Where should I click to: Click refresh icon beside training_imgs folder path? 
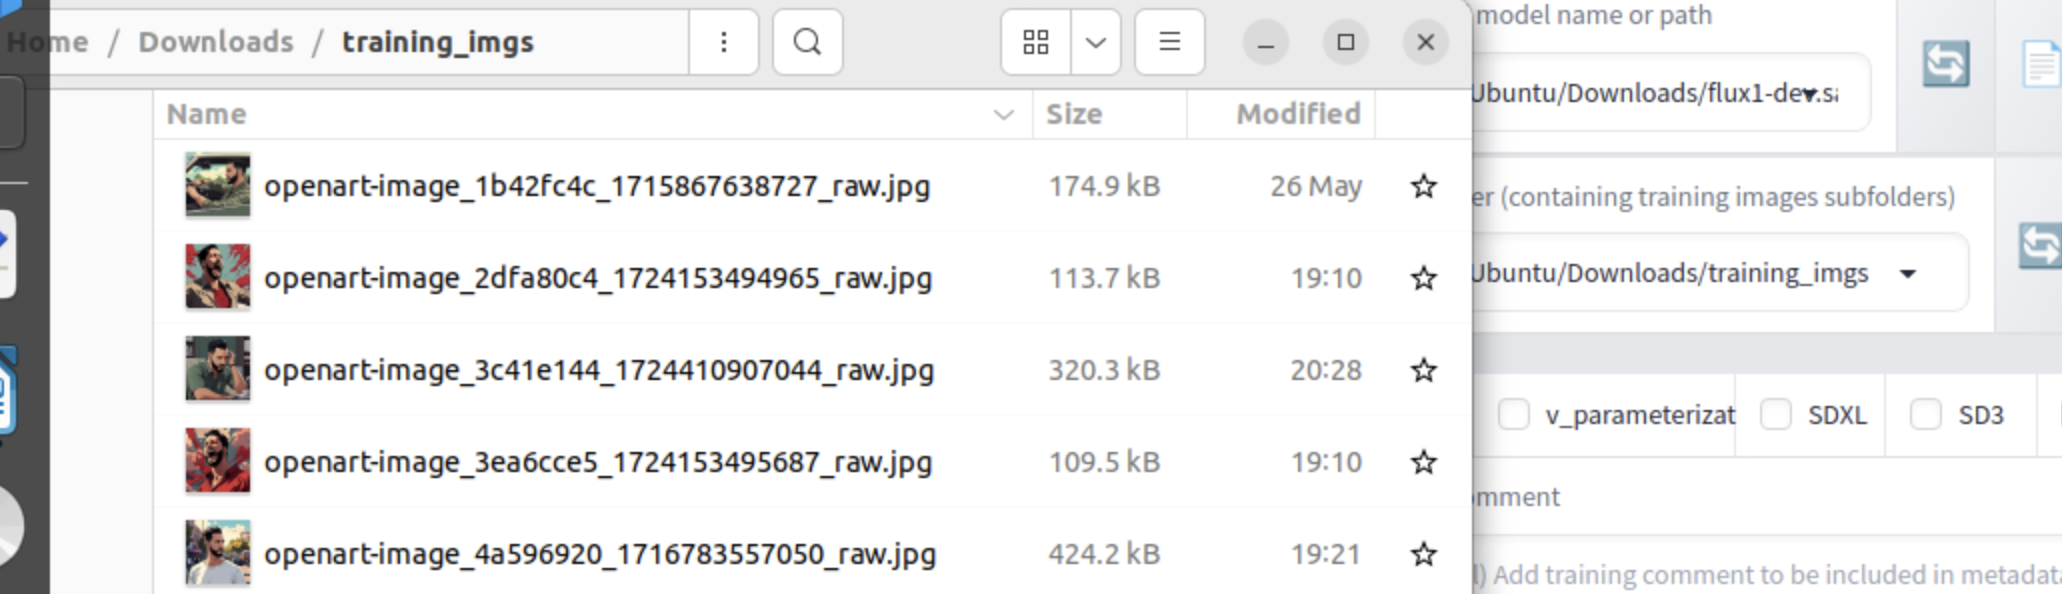pos(2038,246)
